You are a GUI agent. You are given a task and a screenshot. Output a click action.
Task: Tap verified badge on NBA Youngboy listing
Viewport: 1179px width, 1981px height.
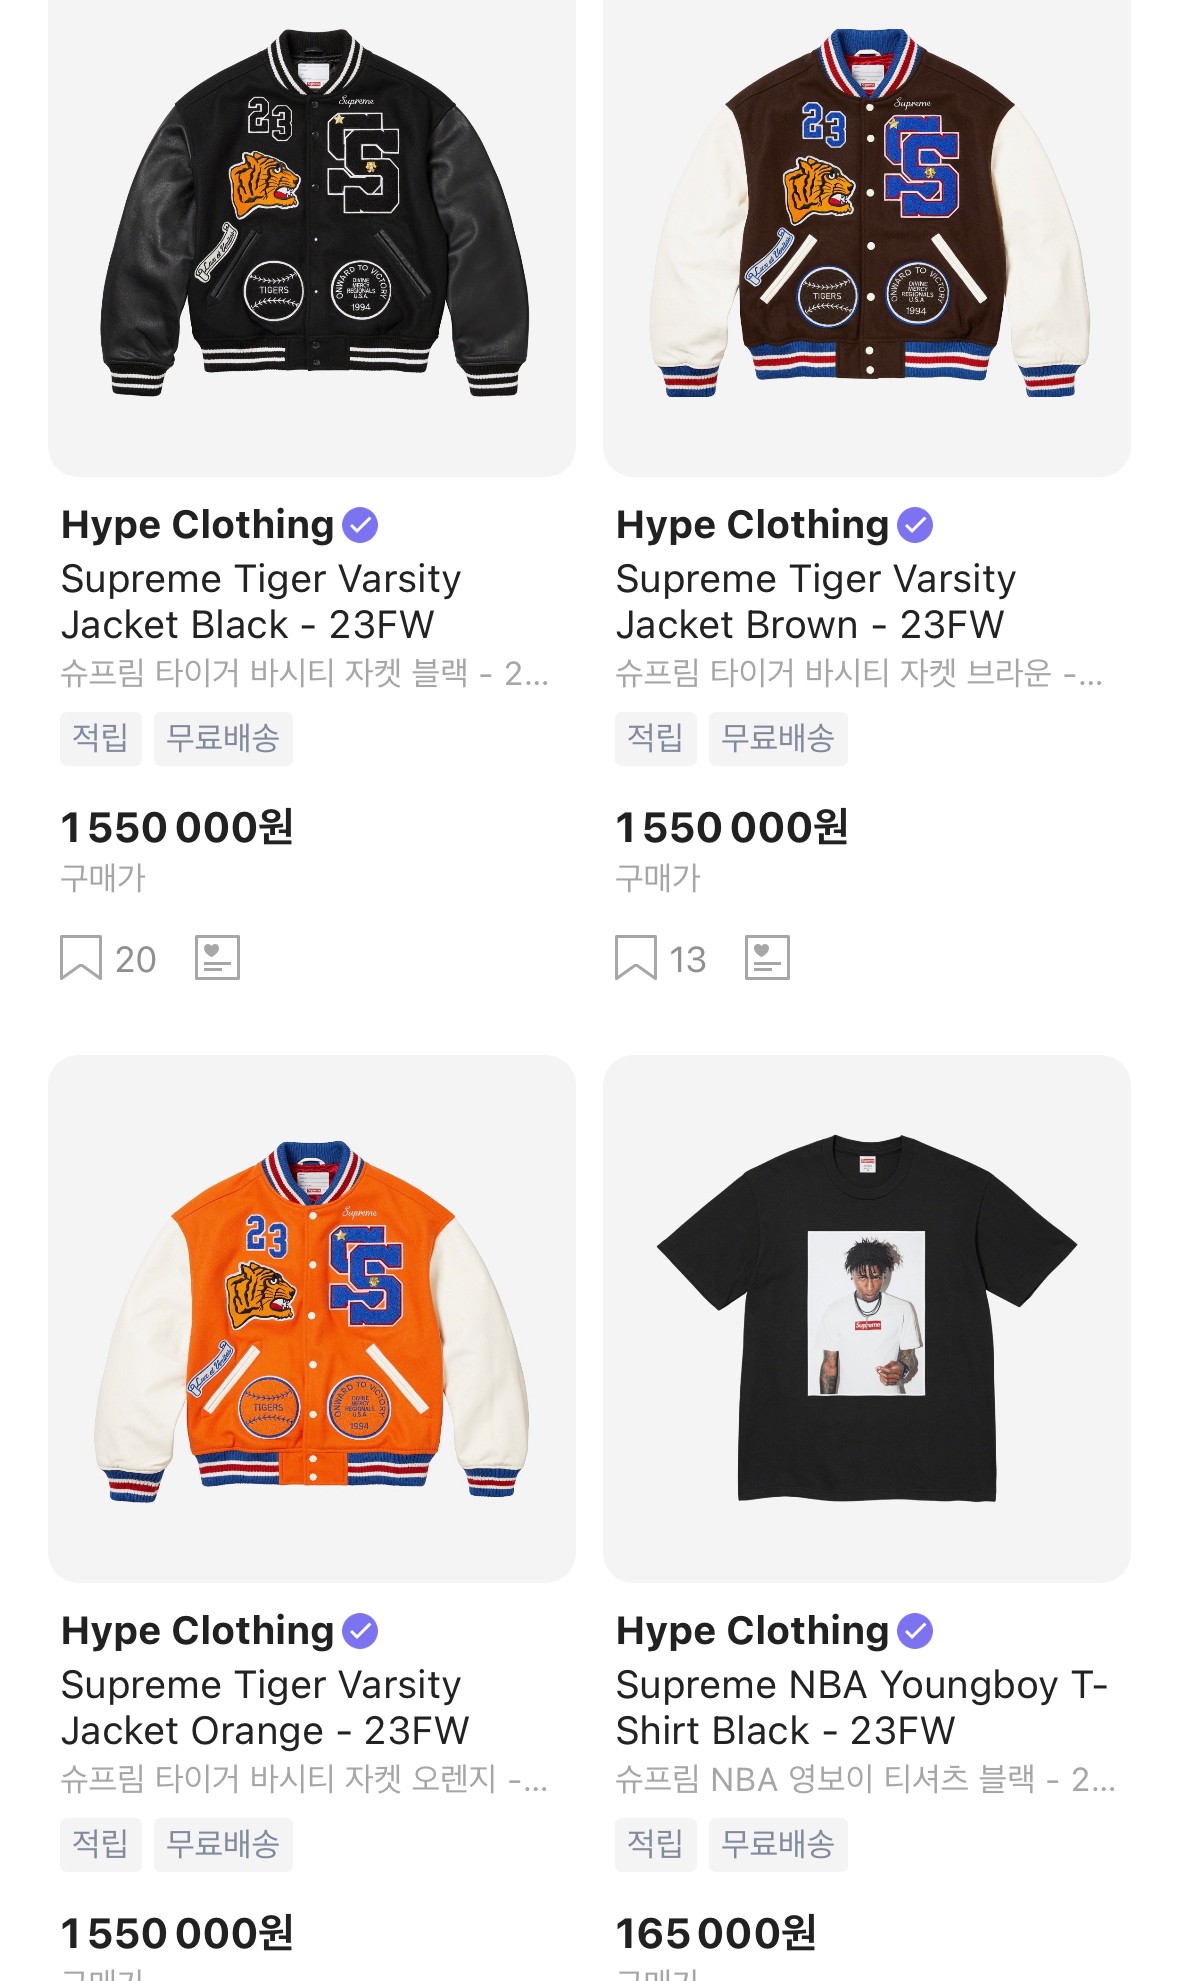coord(915,1631)
